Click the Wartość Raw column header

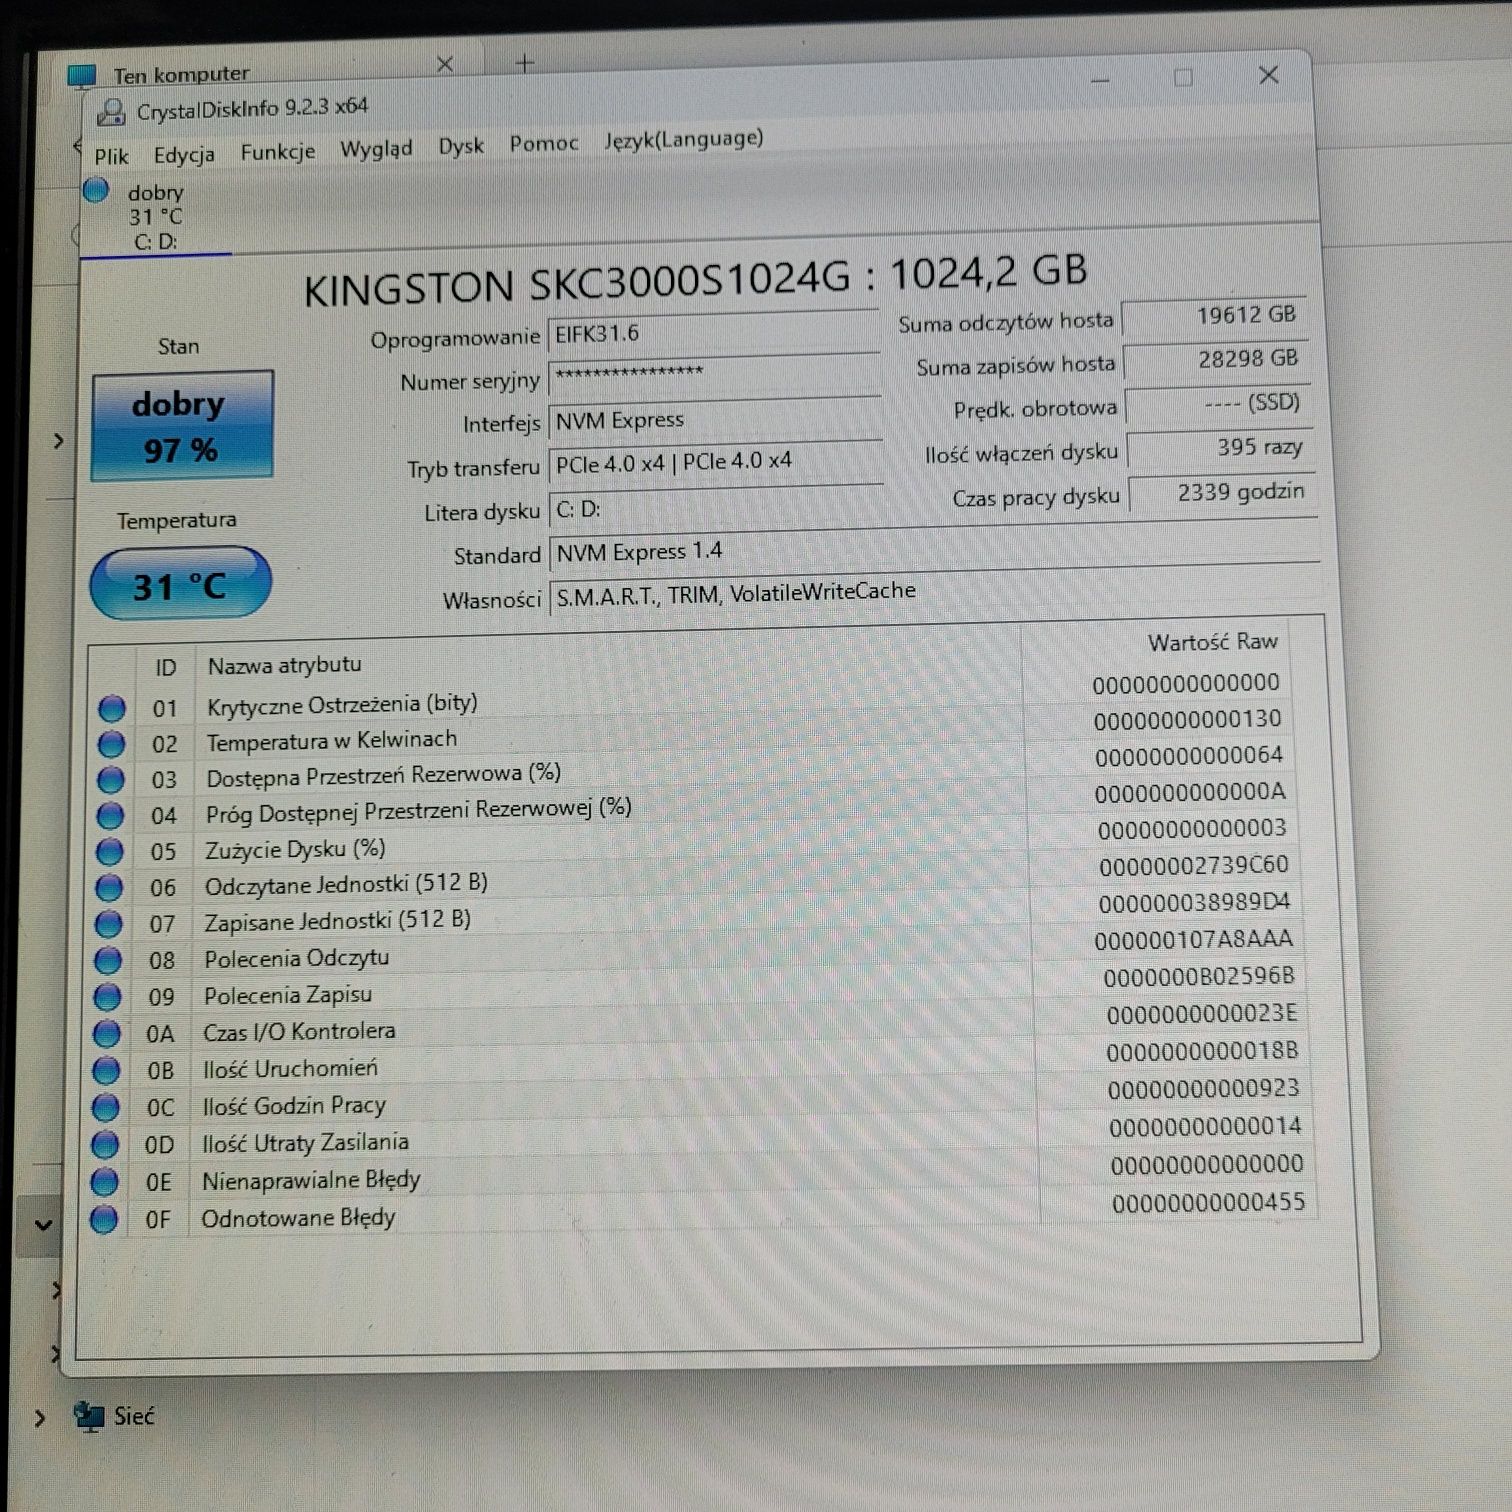[x=1212, y=642]
